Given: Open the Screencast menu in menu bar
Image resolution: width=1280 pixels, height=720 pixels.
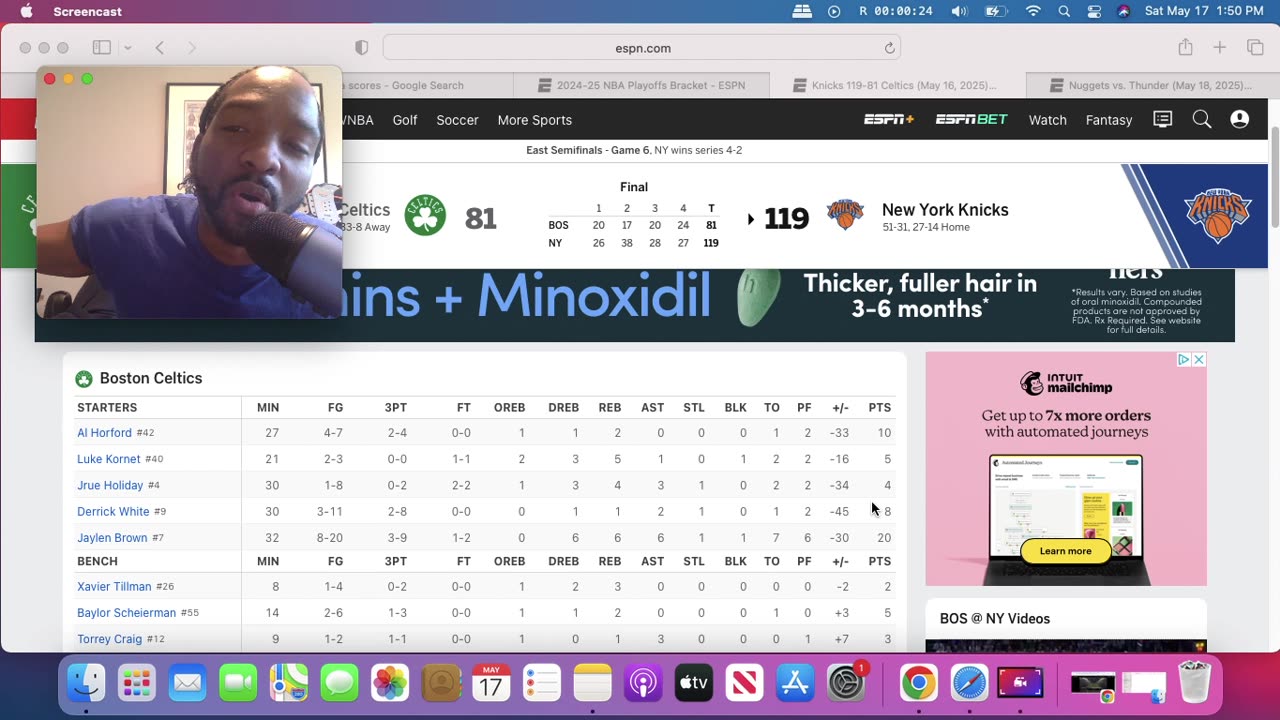Looking at the screenshot, I should 87,11.
